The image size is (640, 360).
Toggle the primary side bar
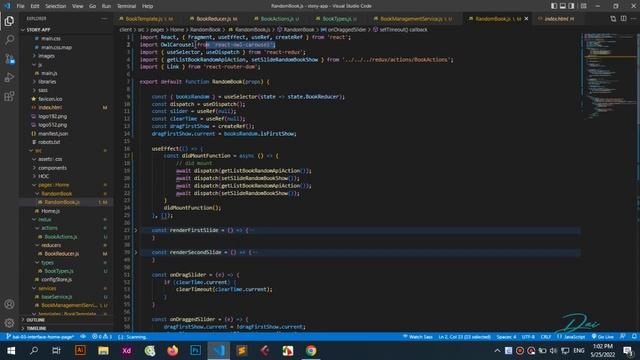coord(554,6)
